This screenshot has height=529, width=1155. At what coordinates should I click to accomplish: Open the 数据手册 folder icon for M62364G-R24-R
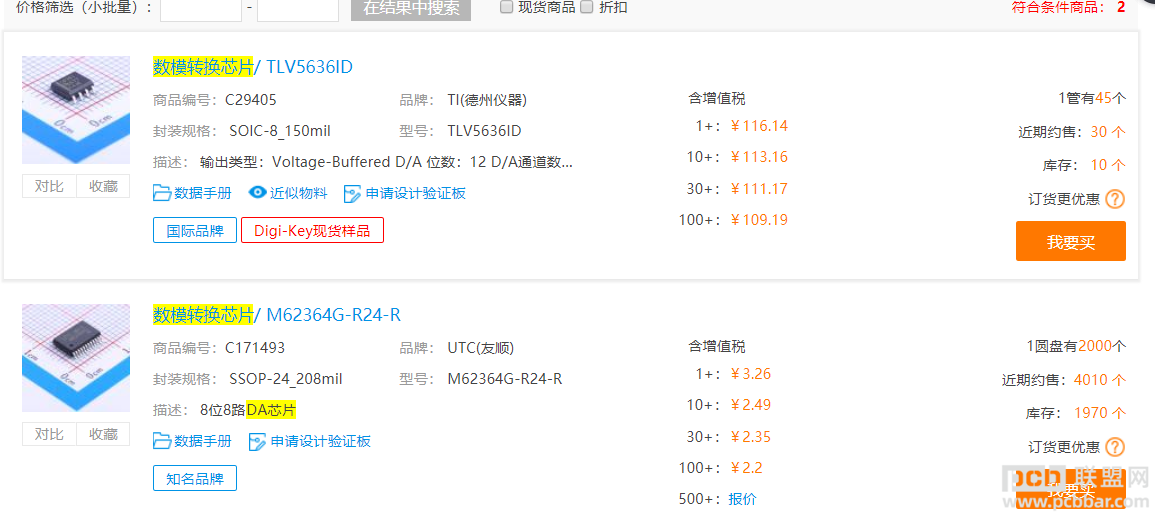pos(161,441)
